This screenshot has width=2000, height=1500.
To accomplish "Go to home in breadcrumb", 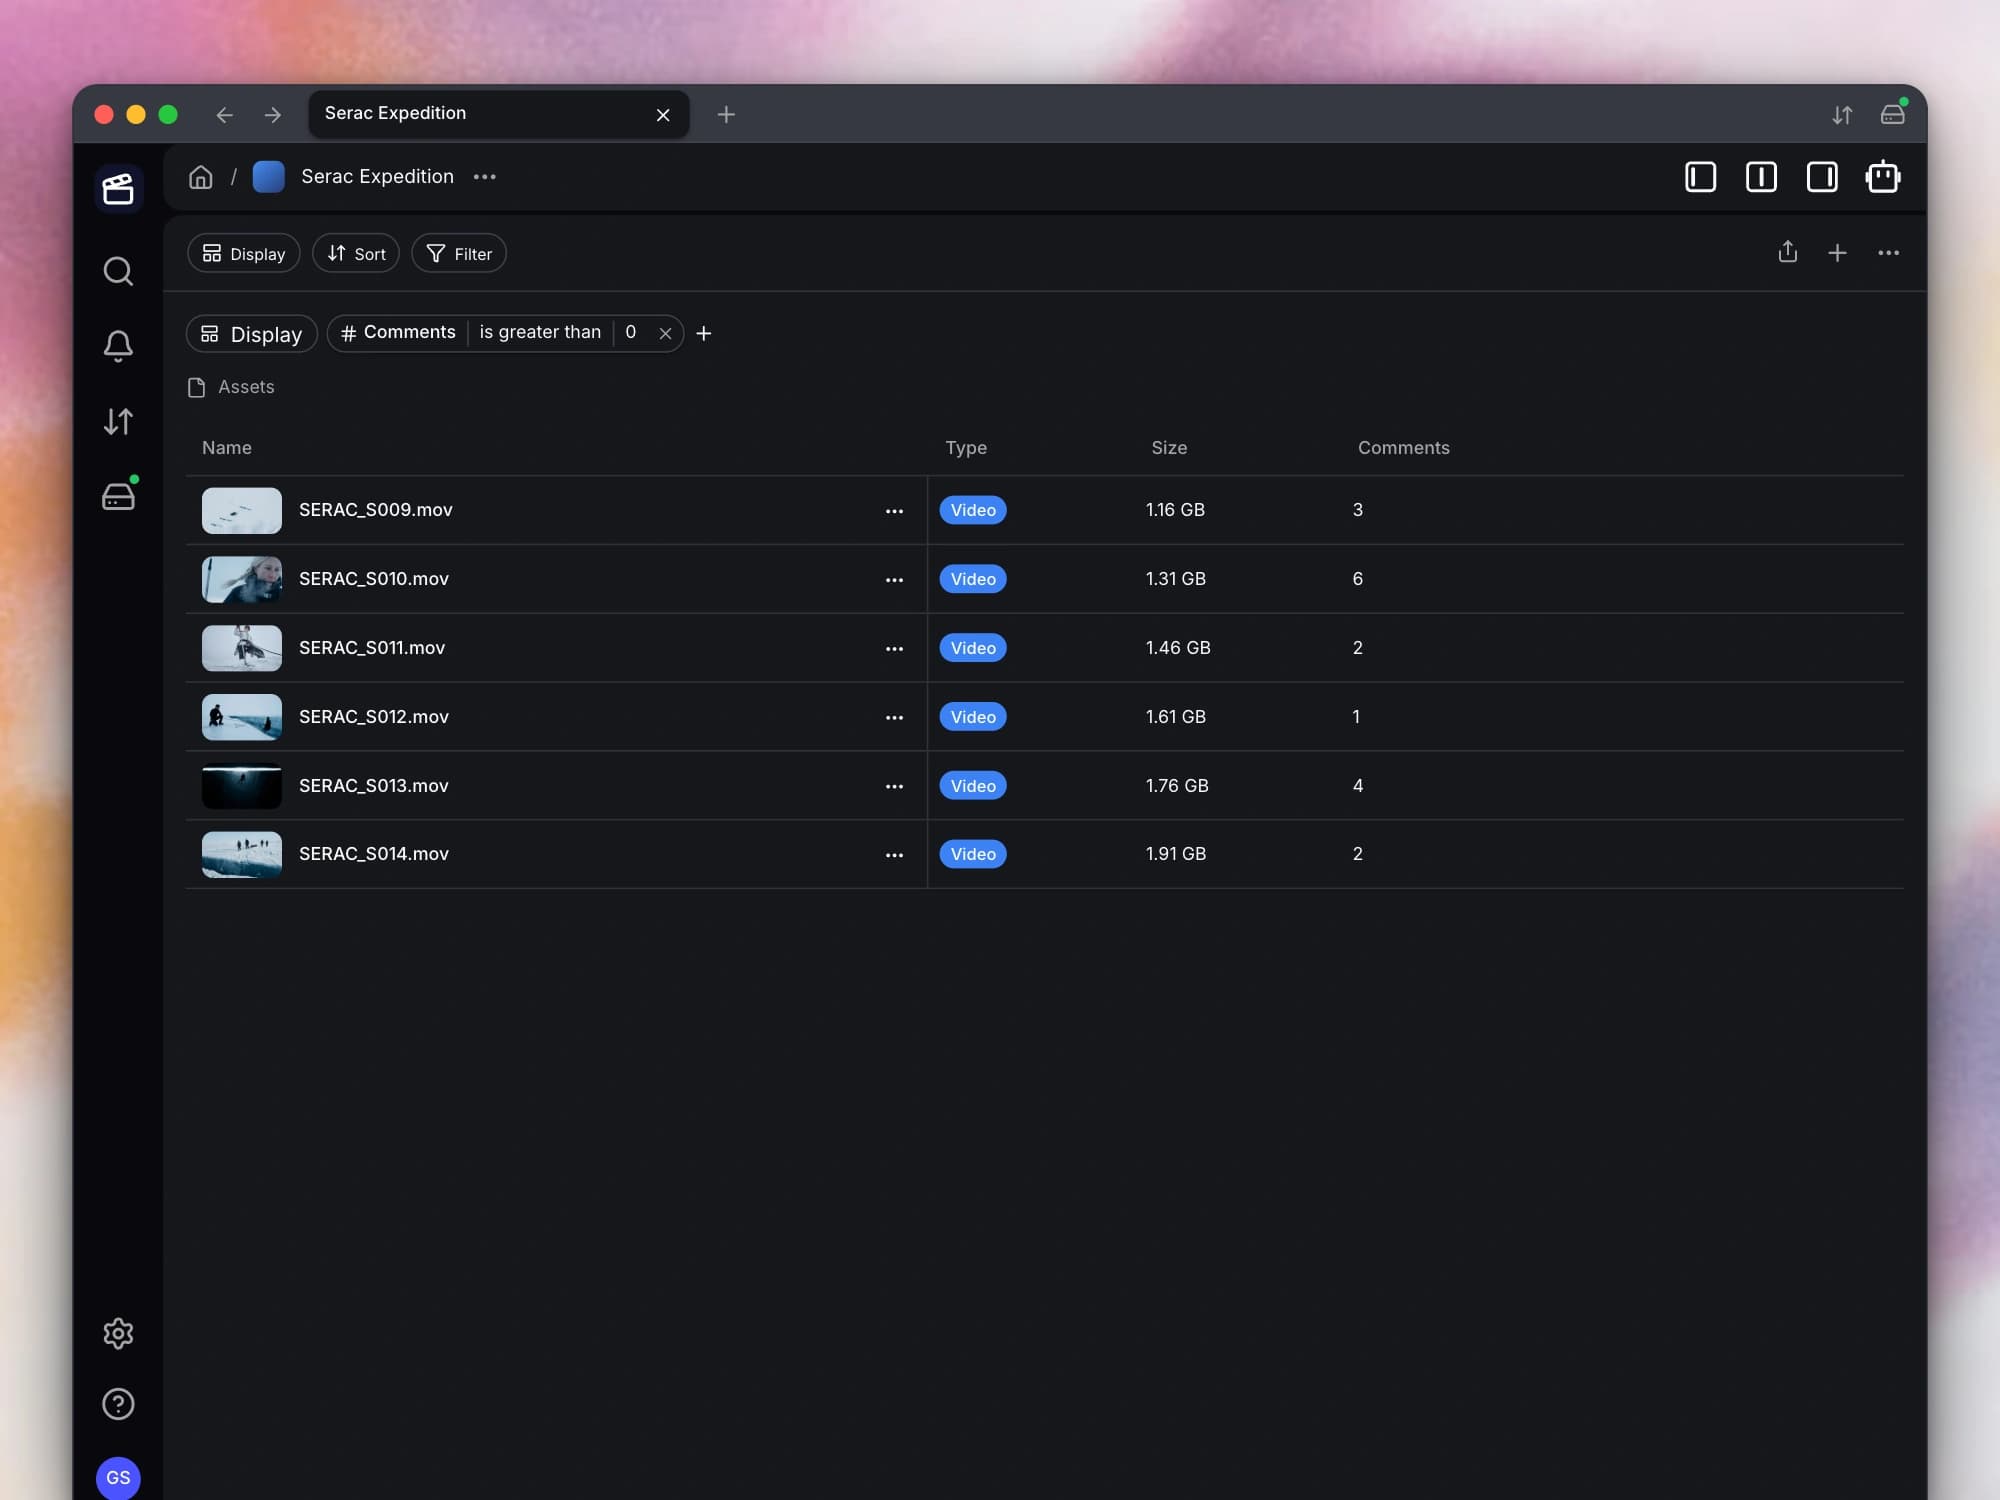I will [x=201, y=177].
